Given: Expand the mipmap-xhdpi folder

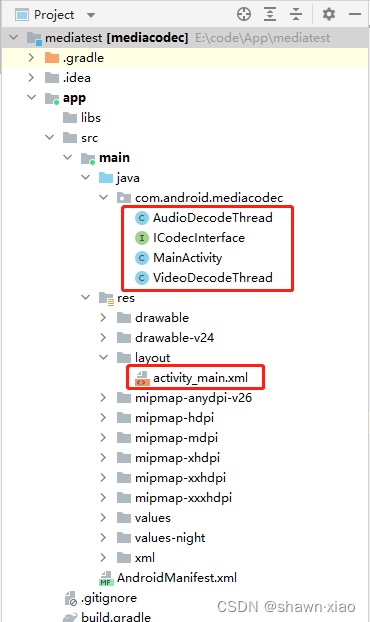Looking at the screenshot, I should coord(104,457).
